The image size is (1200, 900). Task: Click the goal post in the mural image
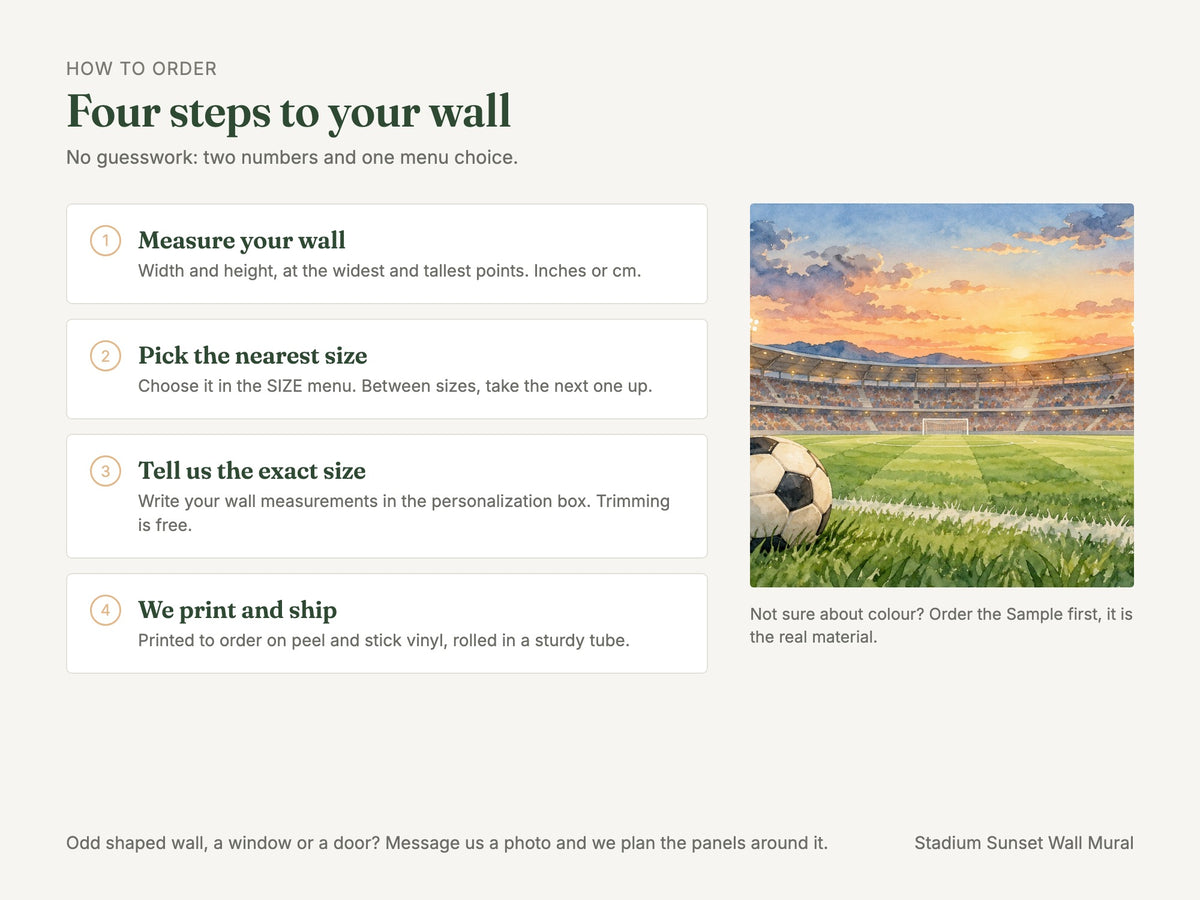pos(945,427)
